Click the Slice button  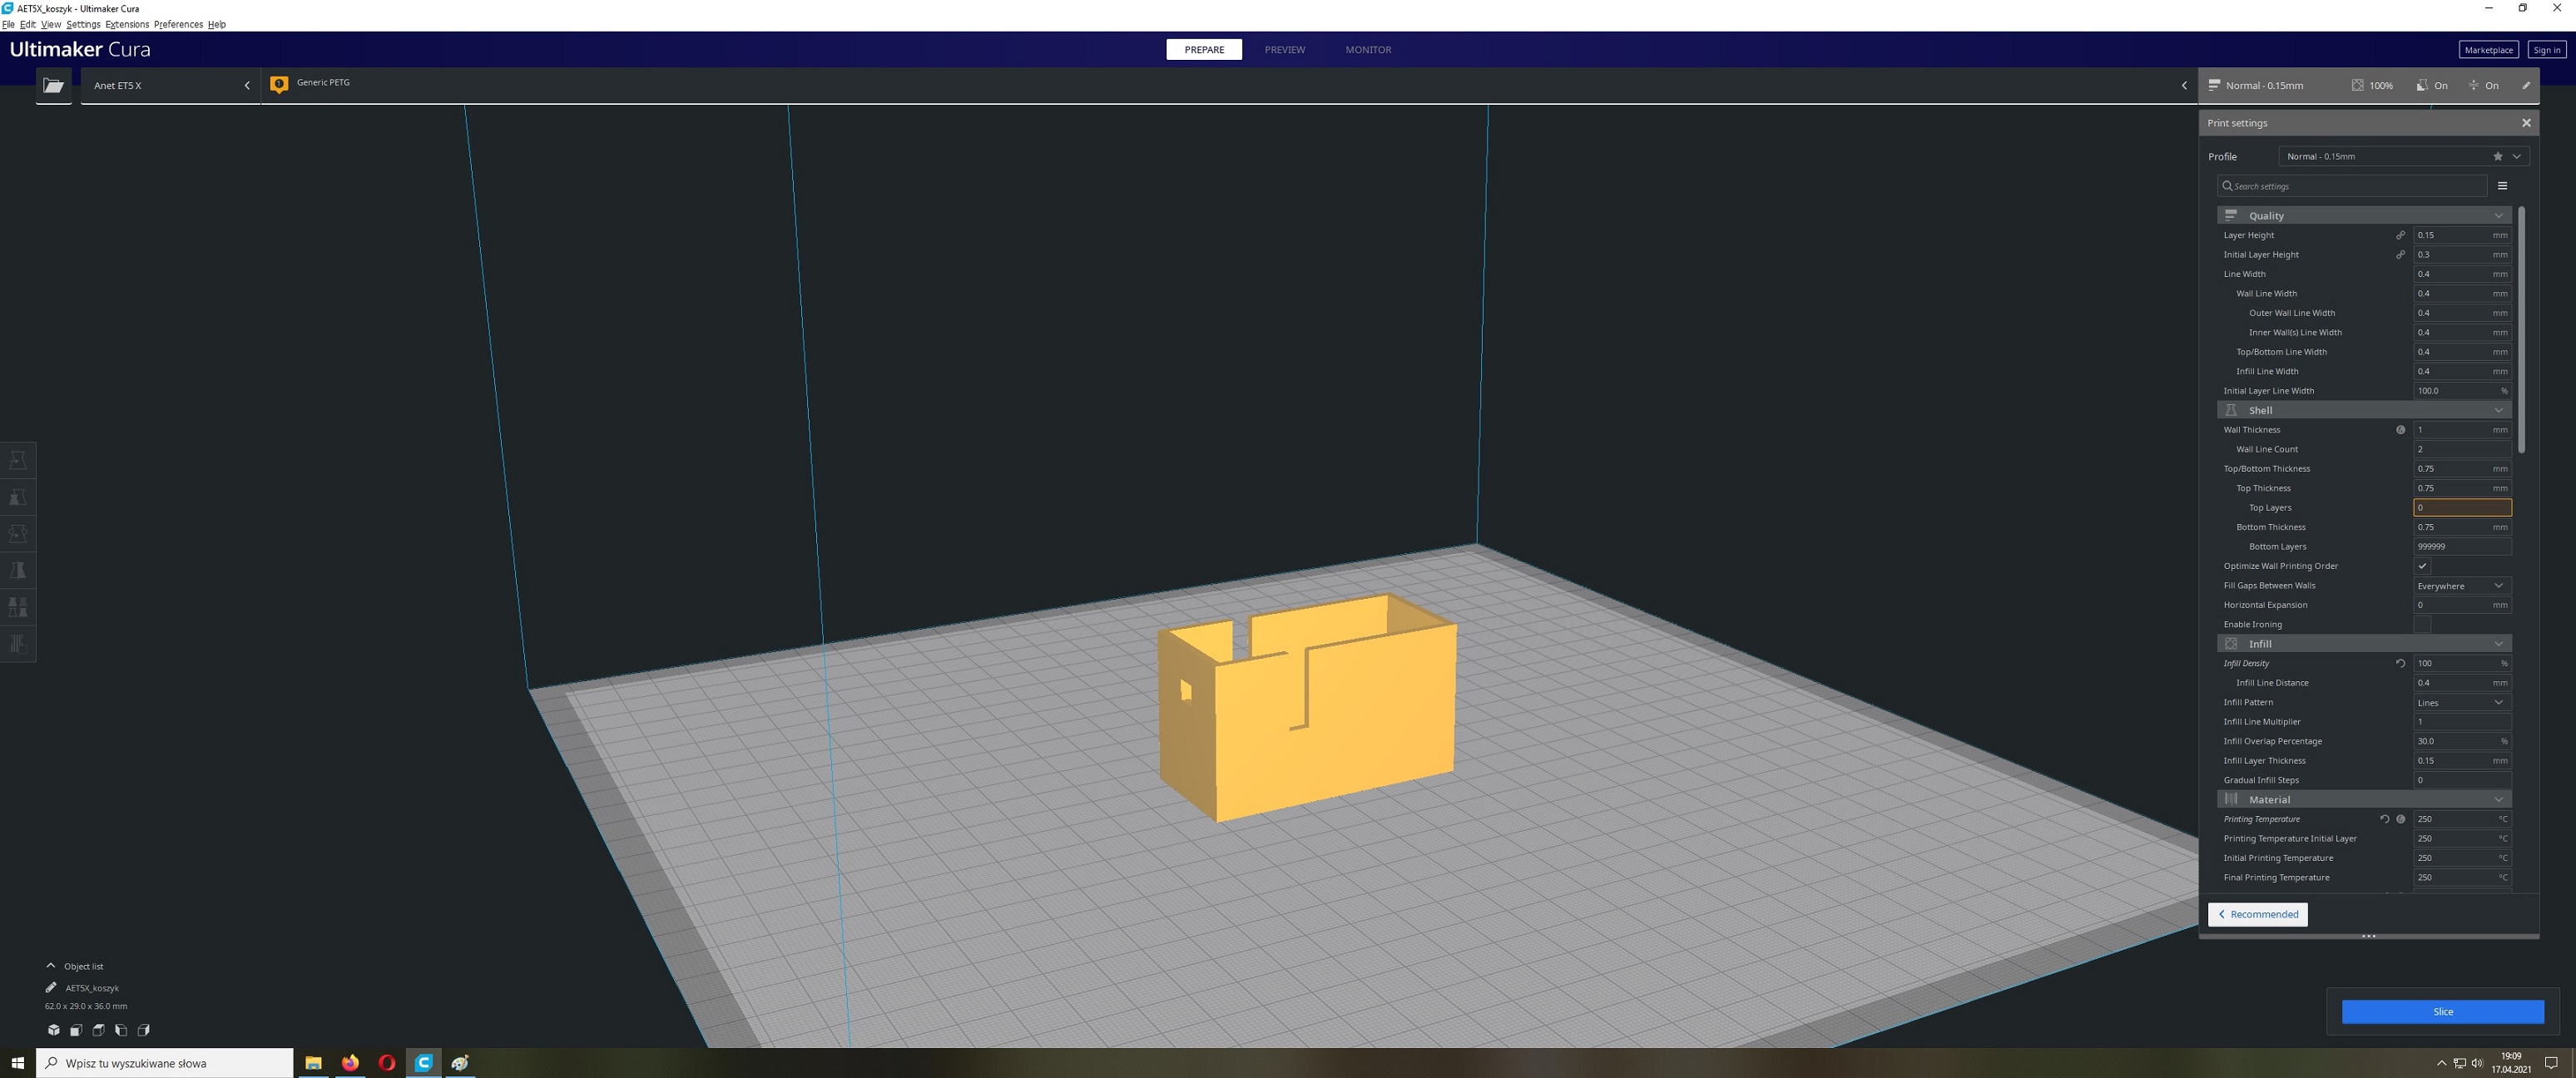pyautogui.click(x=2442, y=1012)
